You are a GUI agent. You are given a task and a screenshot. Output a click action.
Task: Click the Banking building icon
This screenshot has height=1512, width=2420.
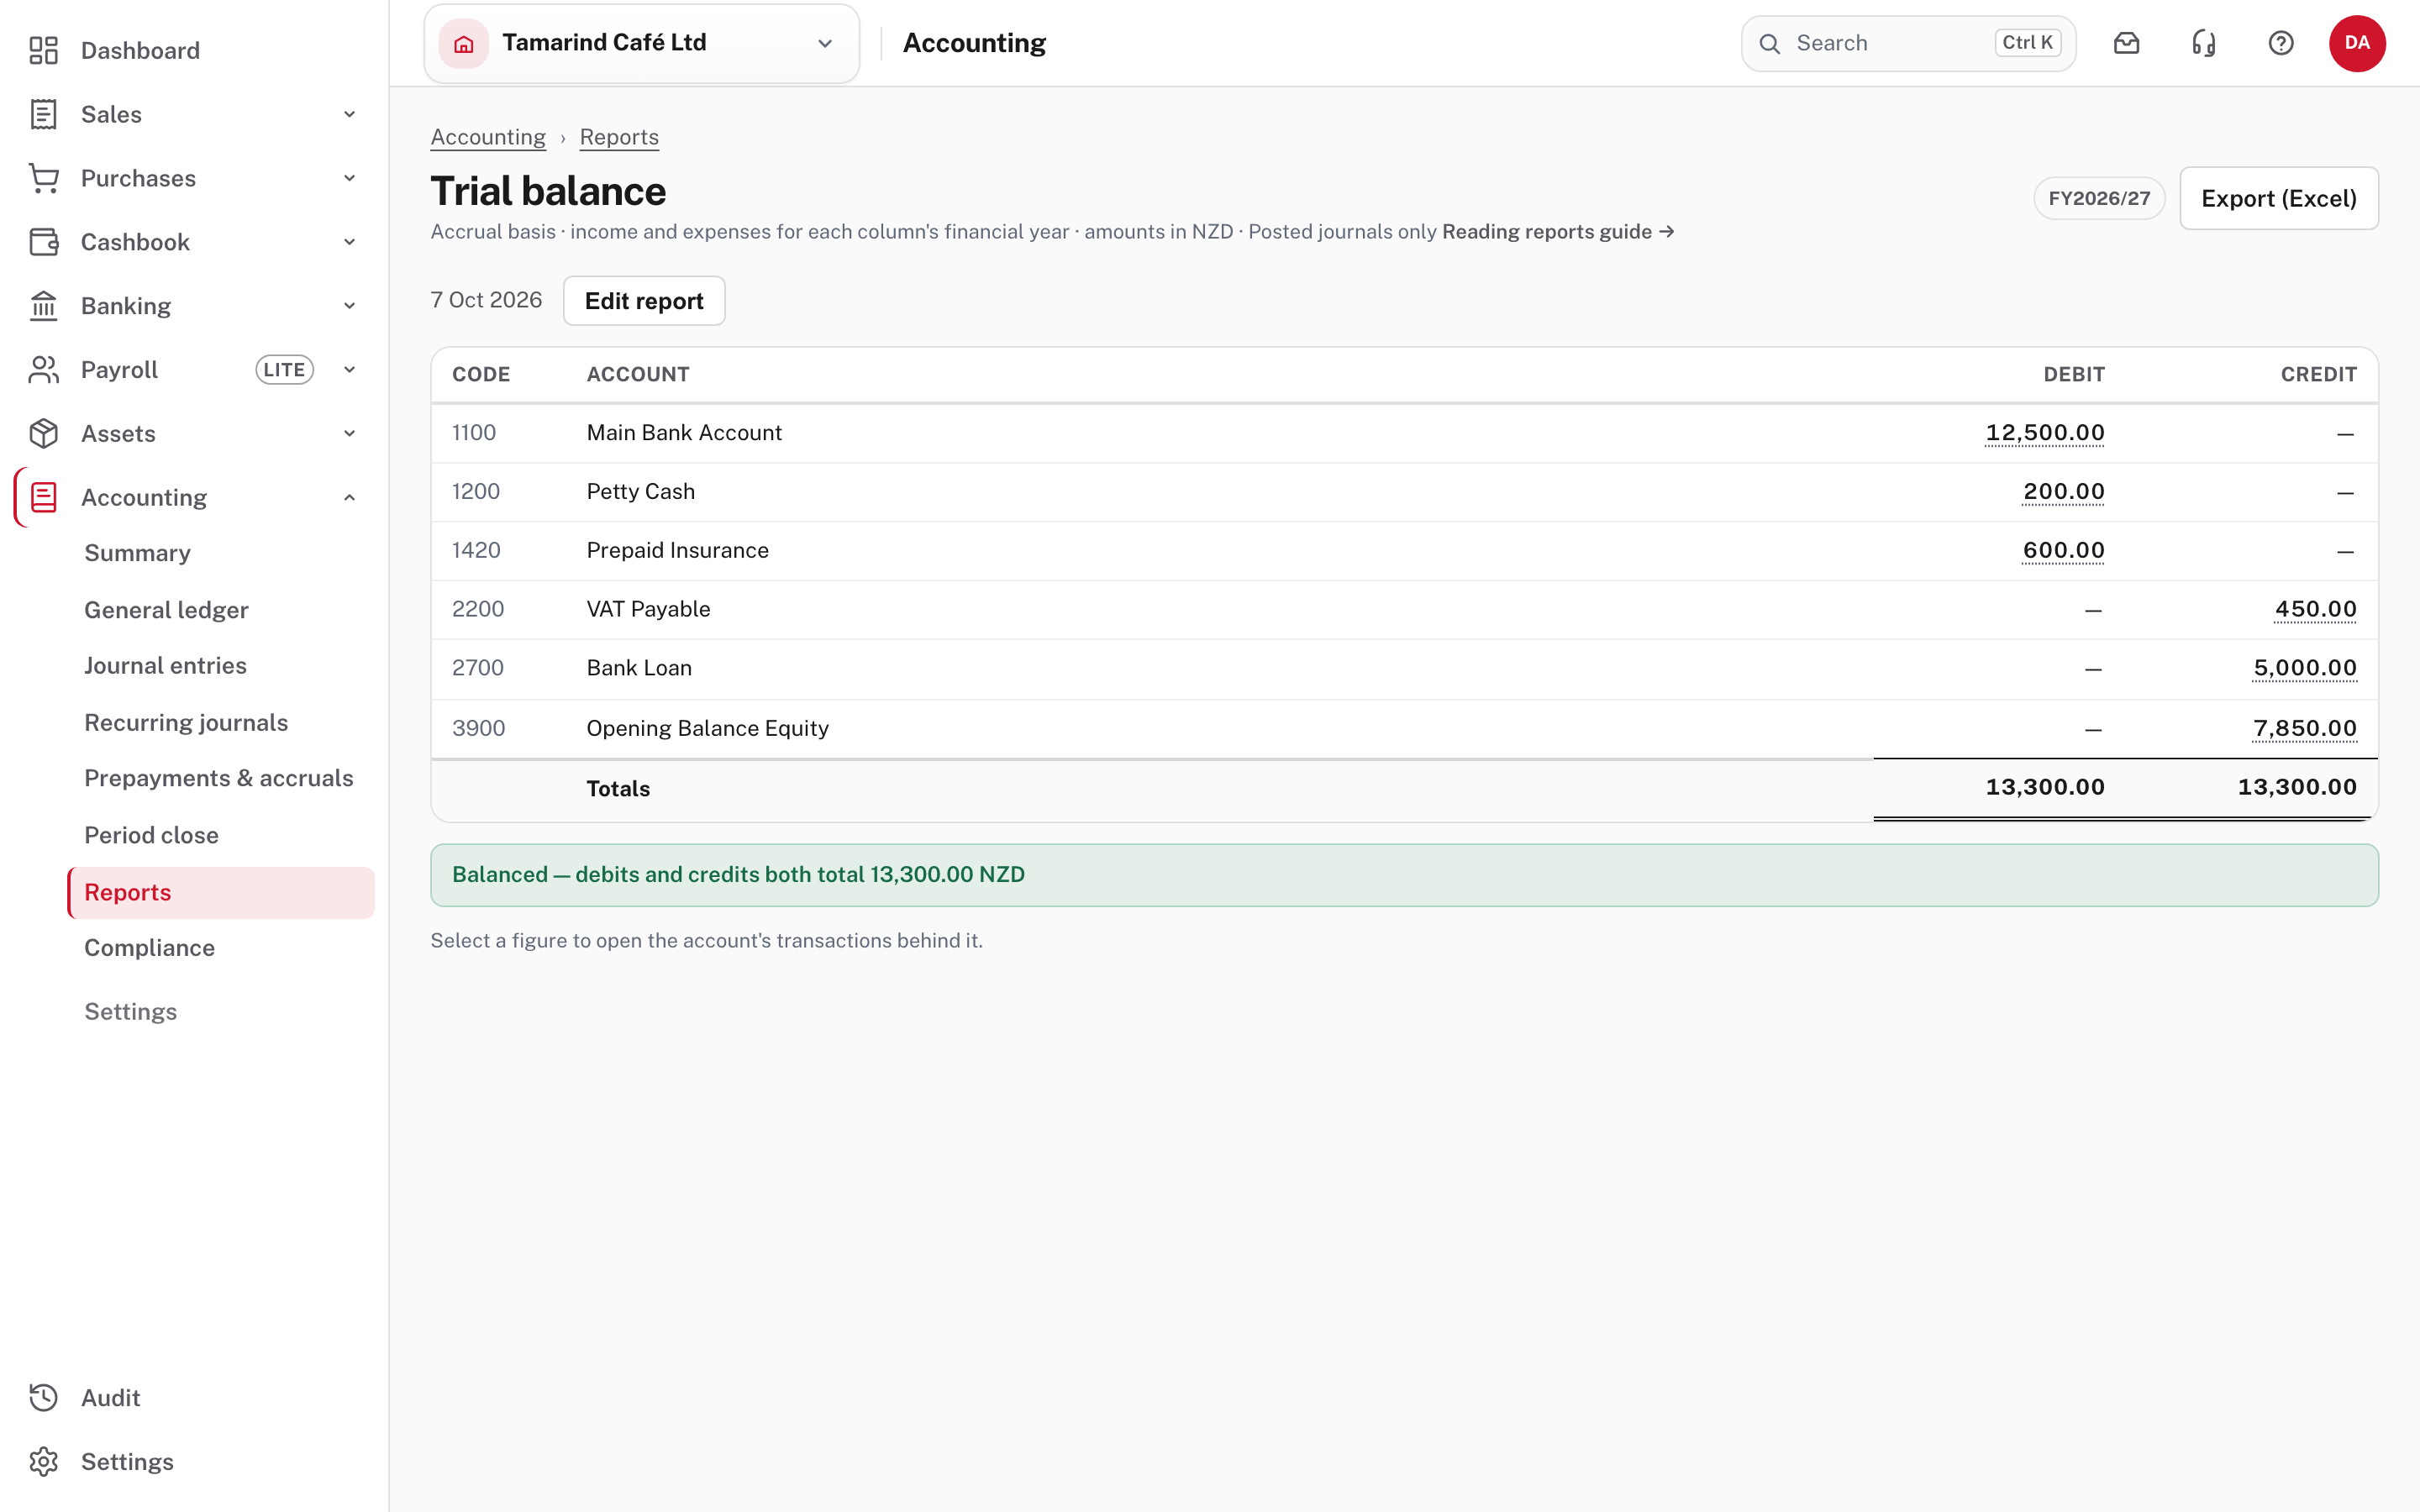[x=43, y=306]
